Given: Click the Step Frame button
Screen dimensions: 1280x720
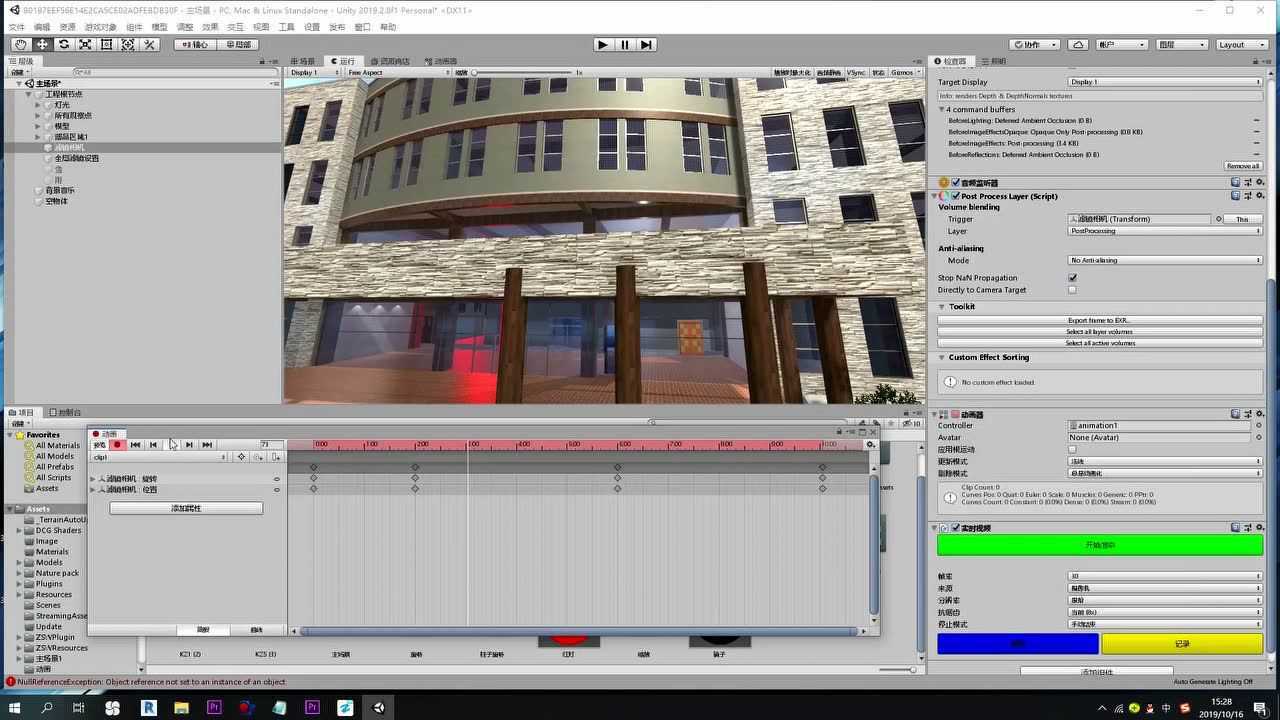Looking at the screenshot, I should 646,45.
